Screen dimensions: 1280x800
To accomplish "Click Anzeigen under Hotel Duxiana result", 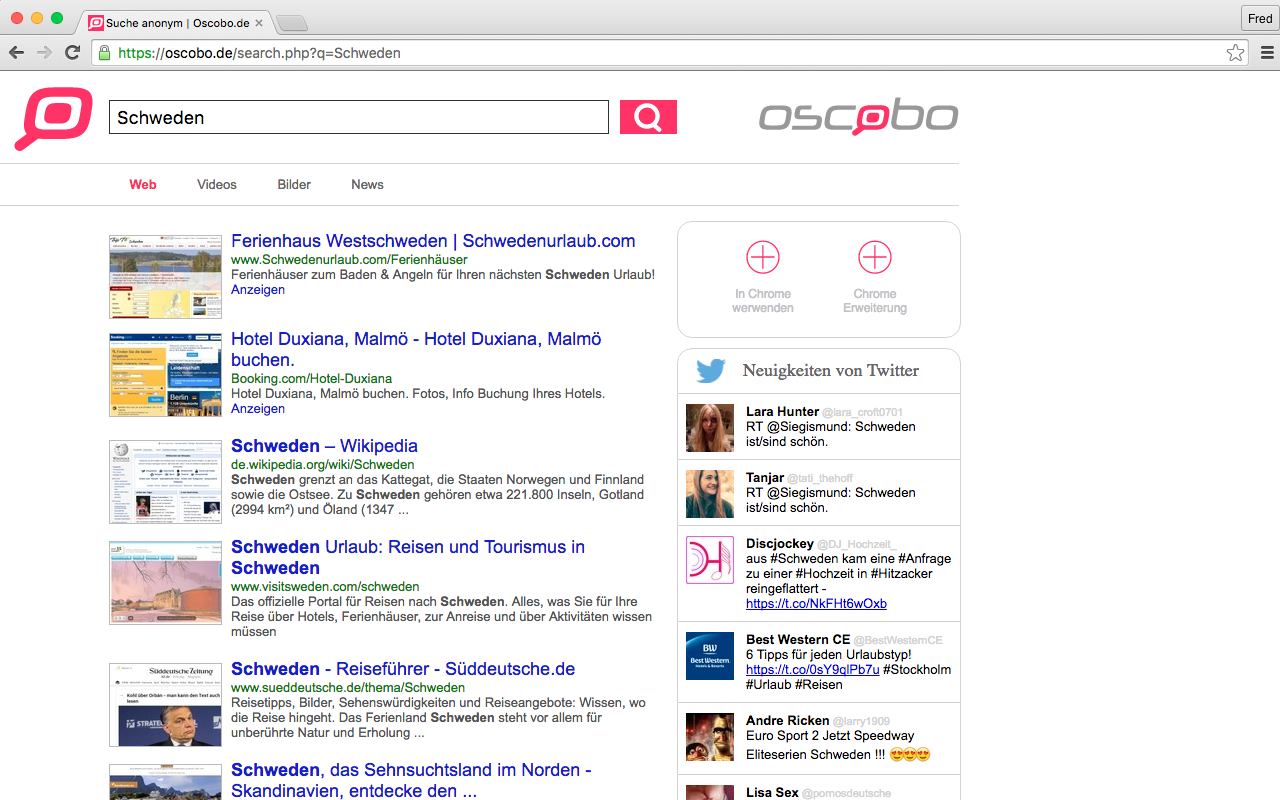I will [x=258, y=409].
